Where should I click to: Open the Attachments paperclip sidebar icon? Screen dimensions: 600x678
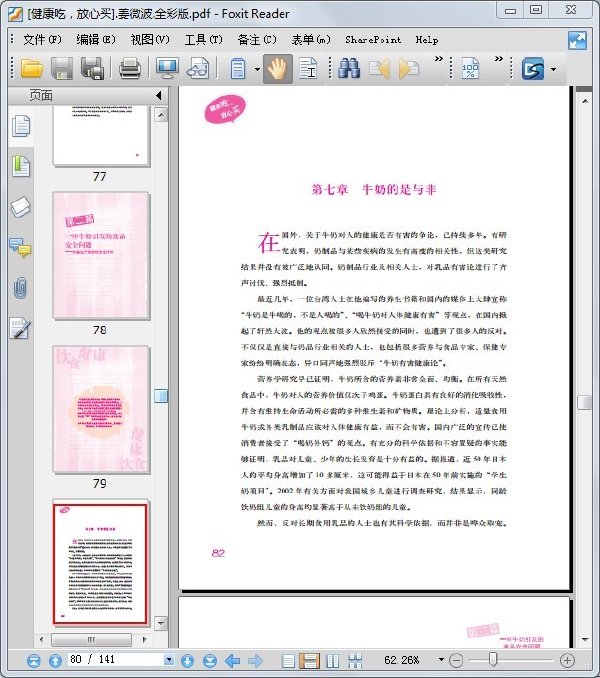tap(20, 288)
